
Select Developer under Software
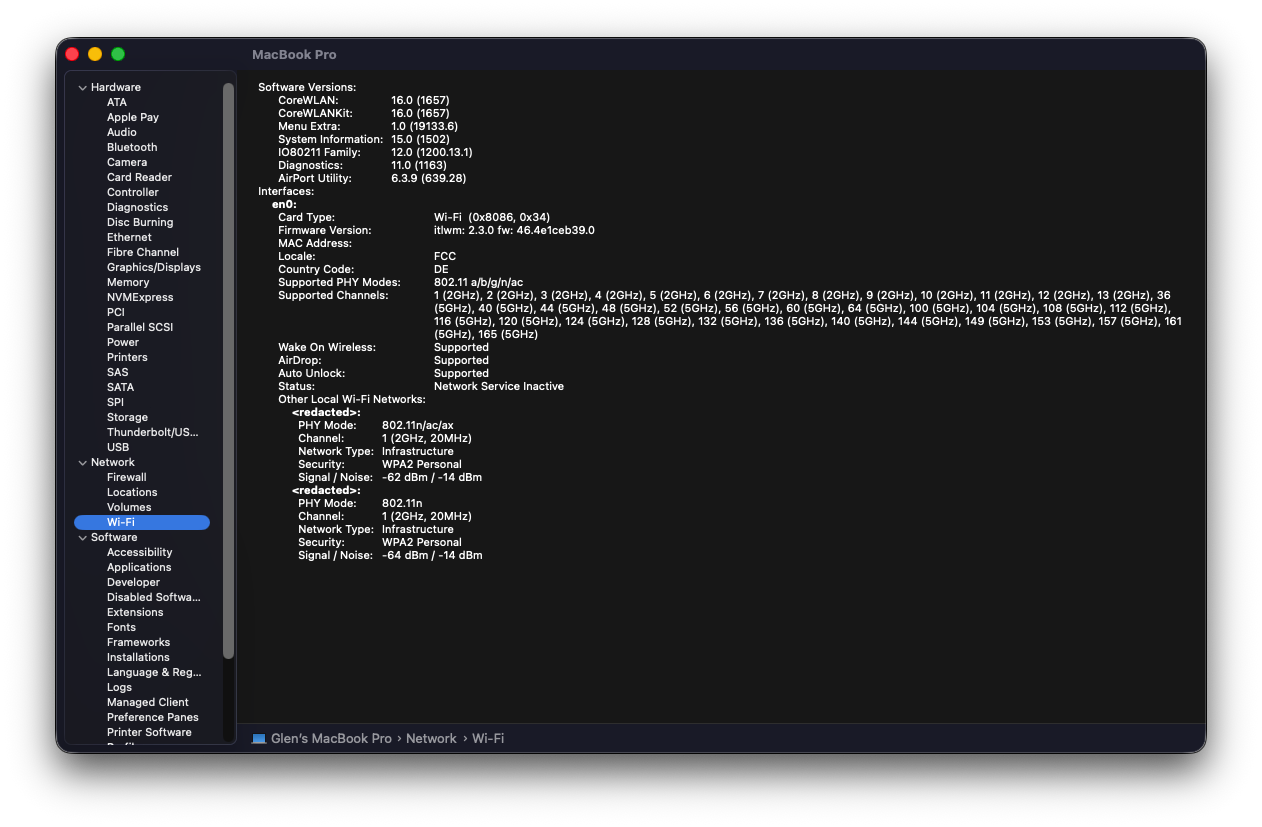tap(133, 582)
